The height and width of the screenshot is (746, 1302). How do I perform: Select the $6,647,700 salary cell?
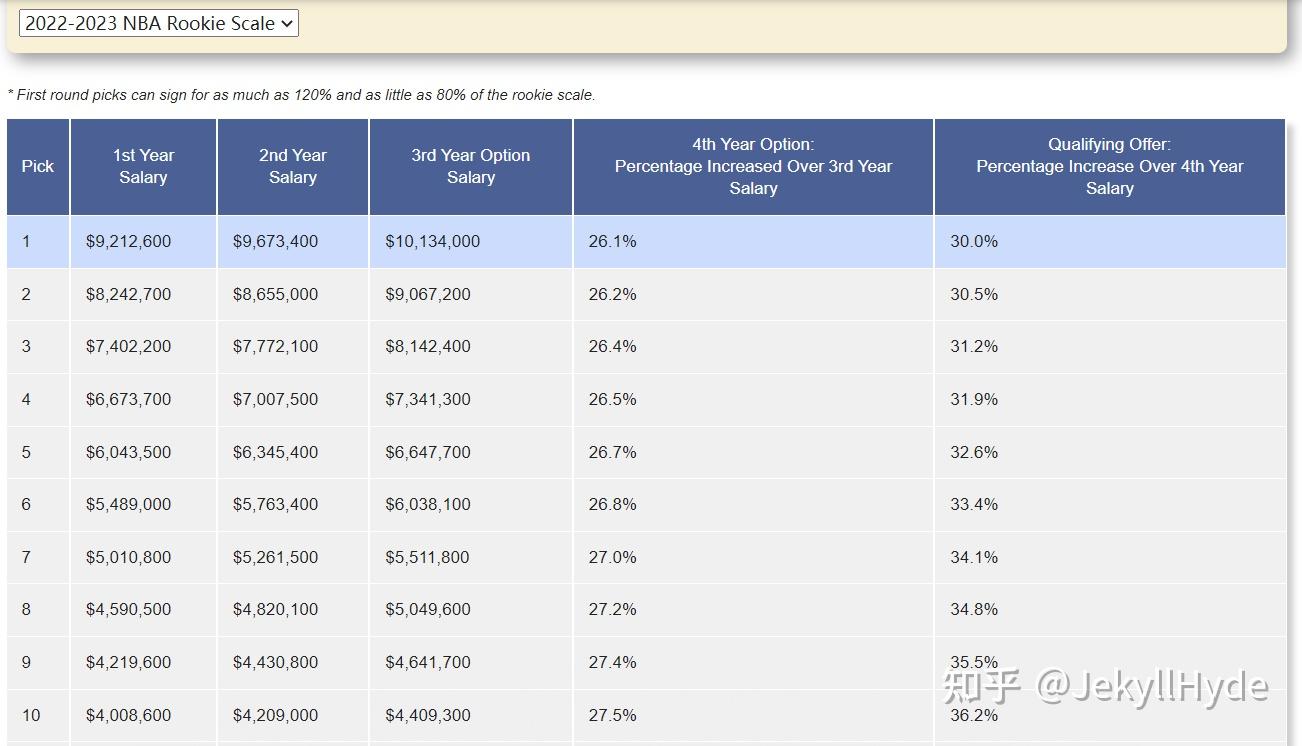click(x=471, y=452)
